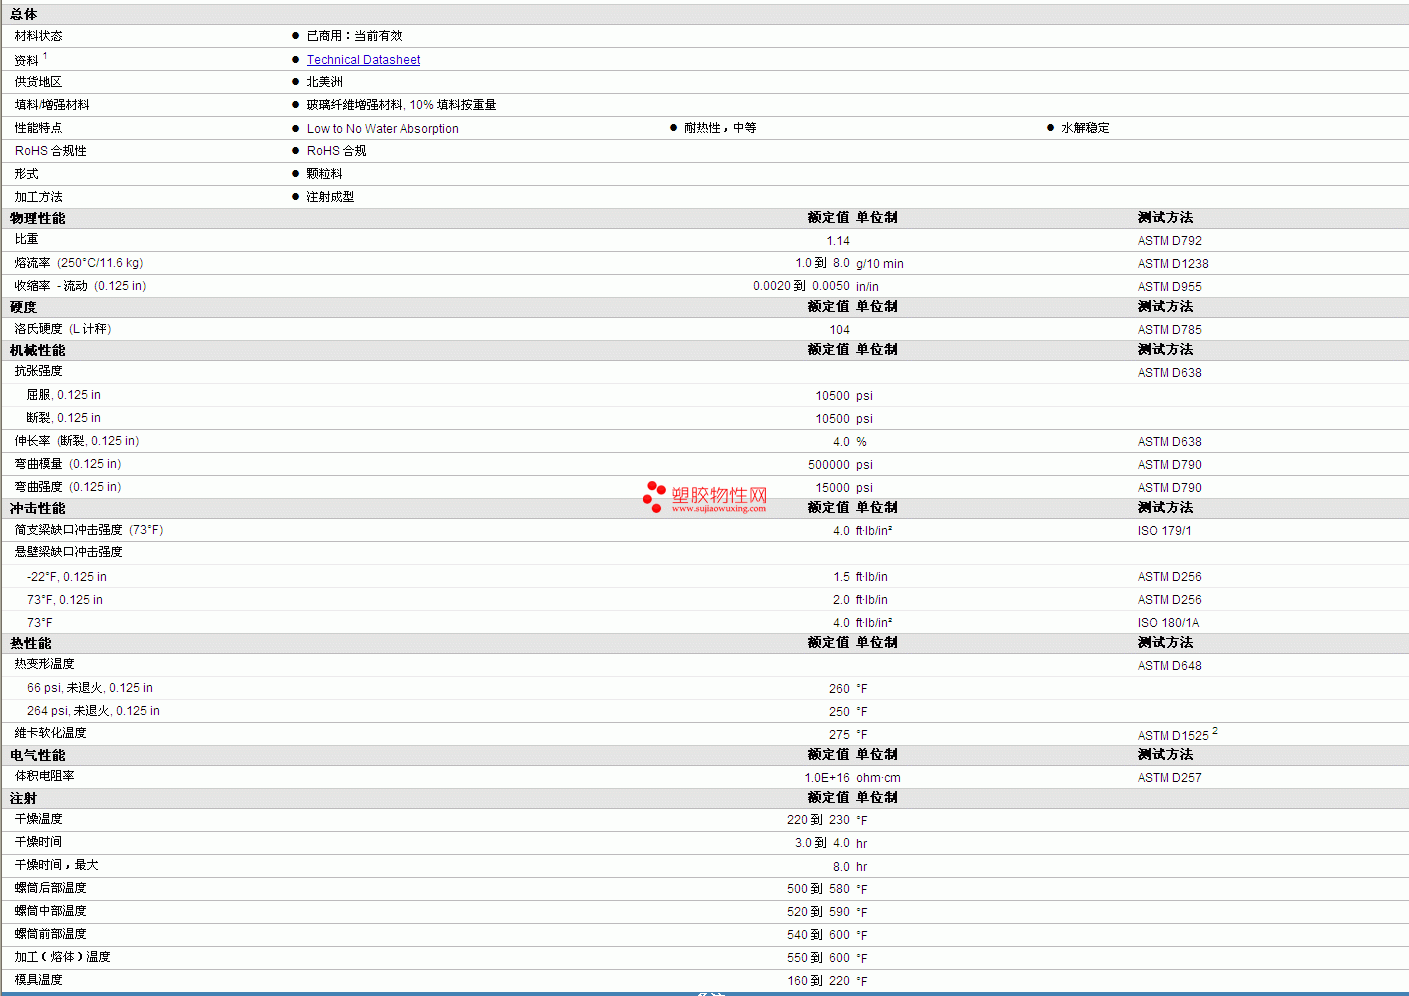
Task: Select the "干燥时间，最大" row label
Action: coord(56,865)
